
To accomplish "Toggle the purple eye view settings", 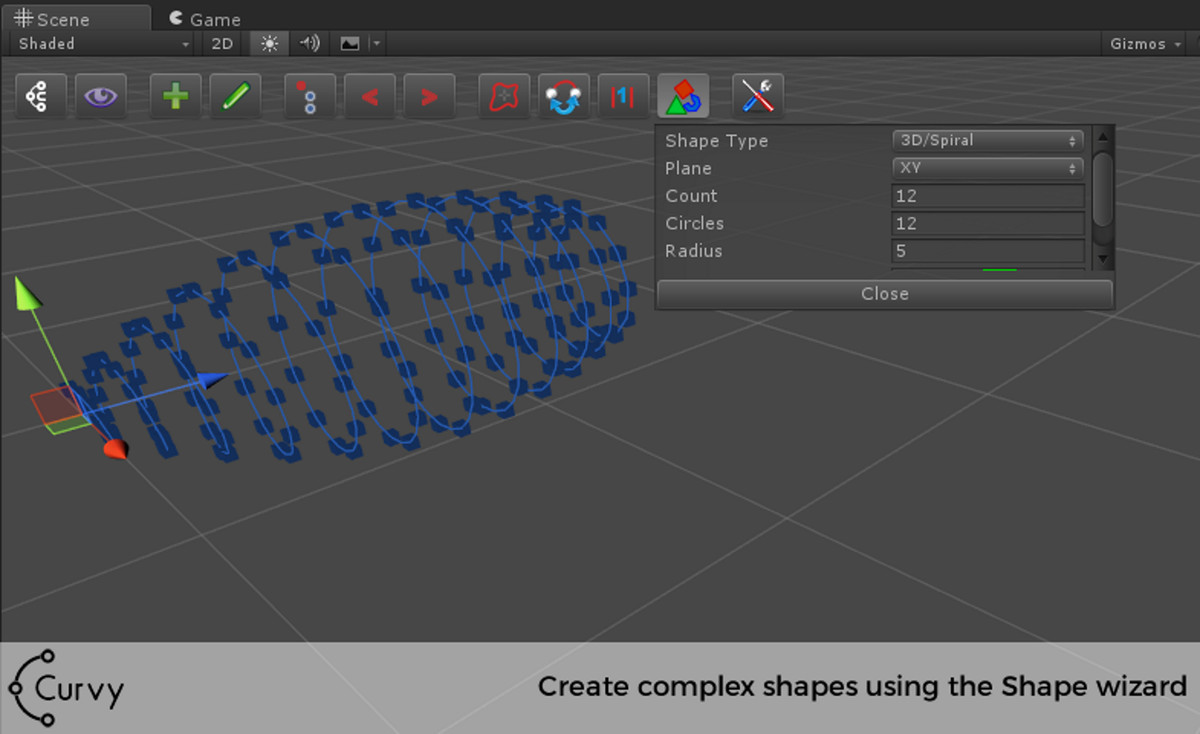I will (x=101, y=97).
